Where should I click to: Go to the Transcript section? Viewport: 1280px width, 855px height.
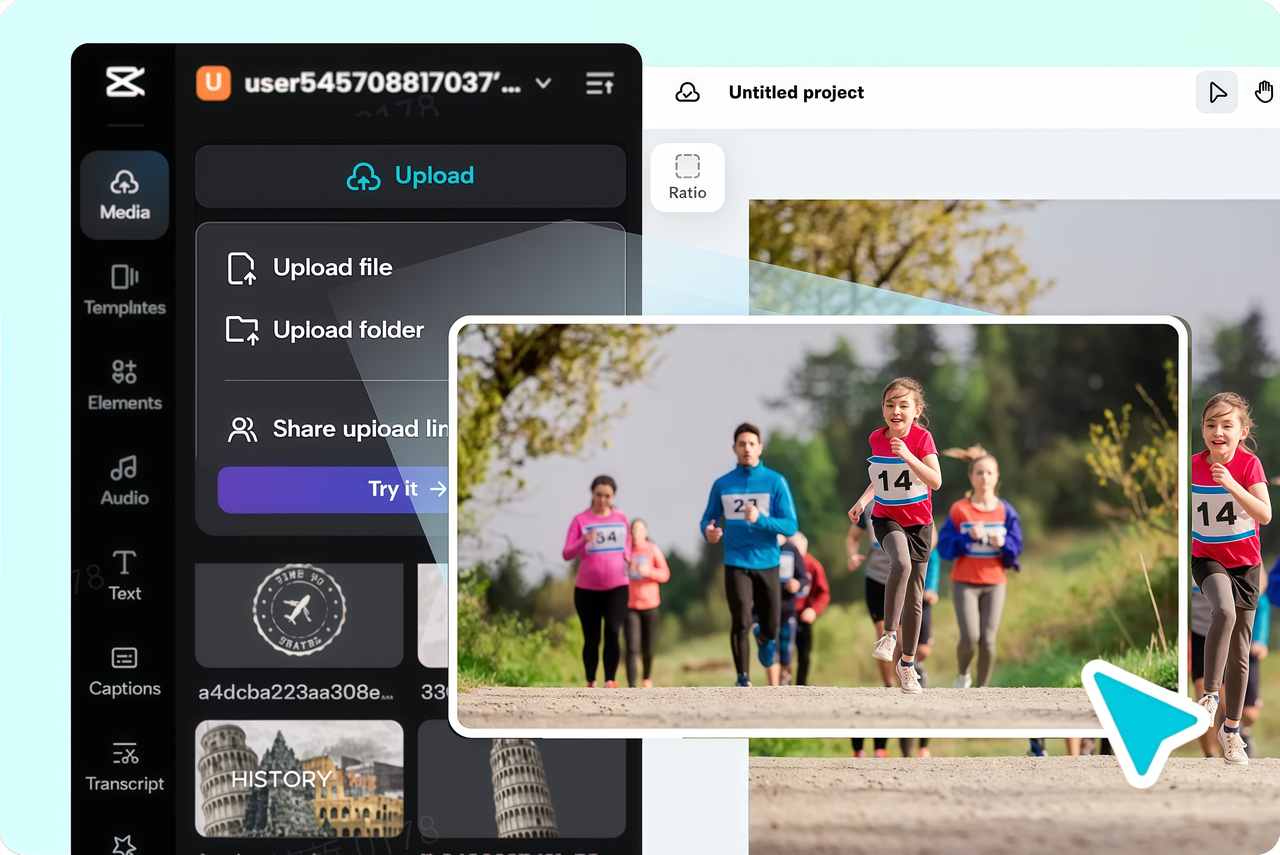[125, 766]
